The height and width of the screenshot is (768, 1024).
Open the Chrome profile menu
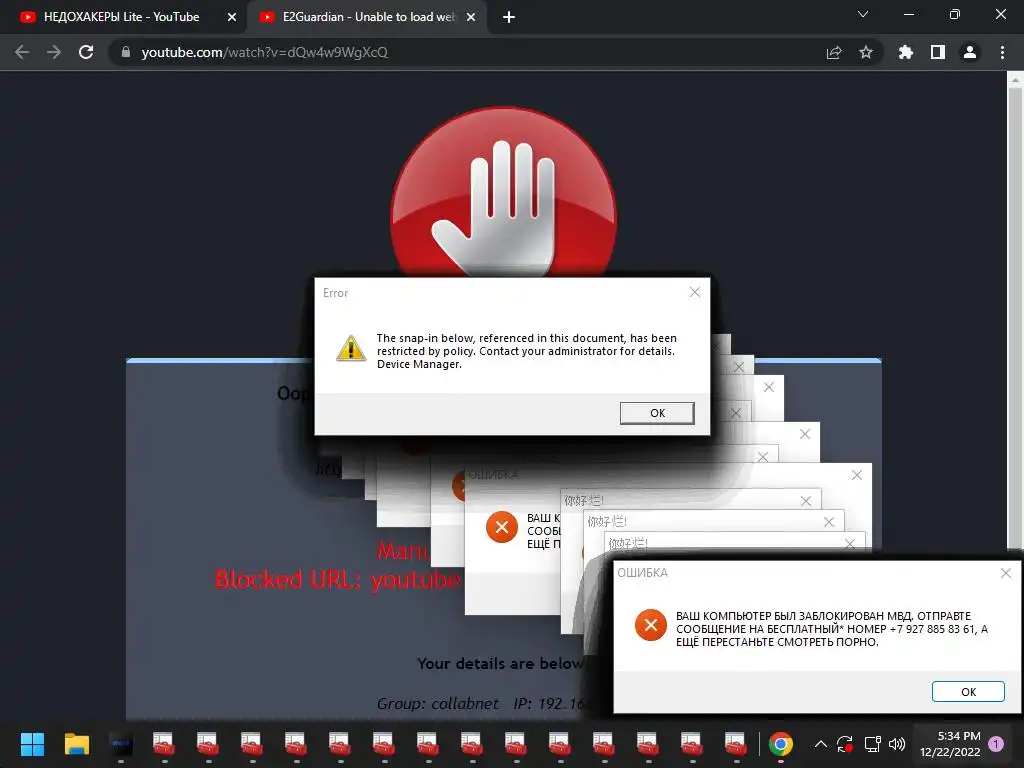point(970,52)
